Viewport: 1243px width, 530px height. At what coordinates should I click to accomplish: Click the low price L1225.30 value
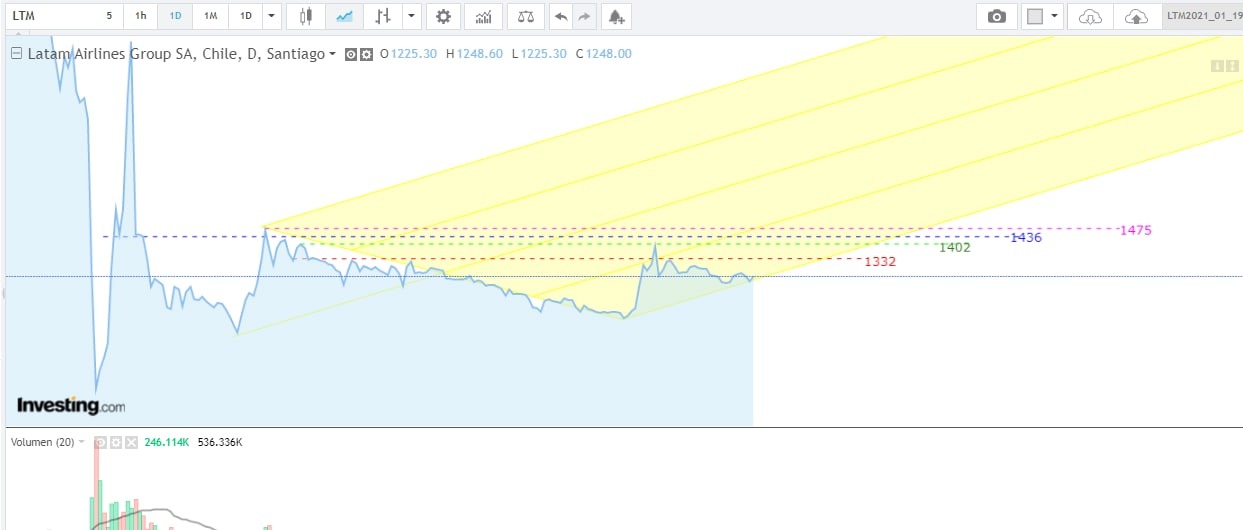coord(539,54)
